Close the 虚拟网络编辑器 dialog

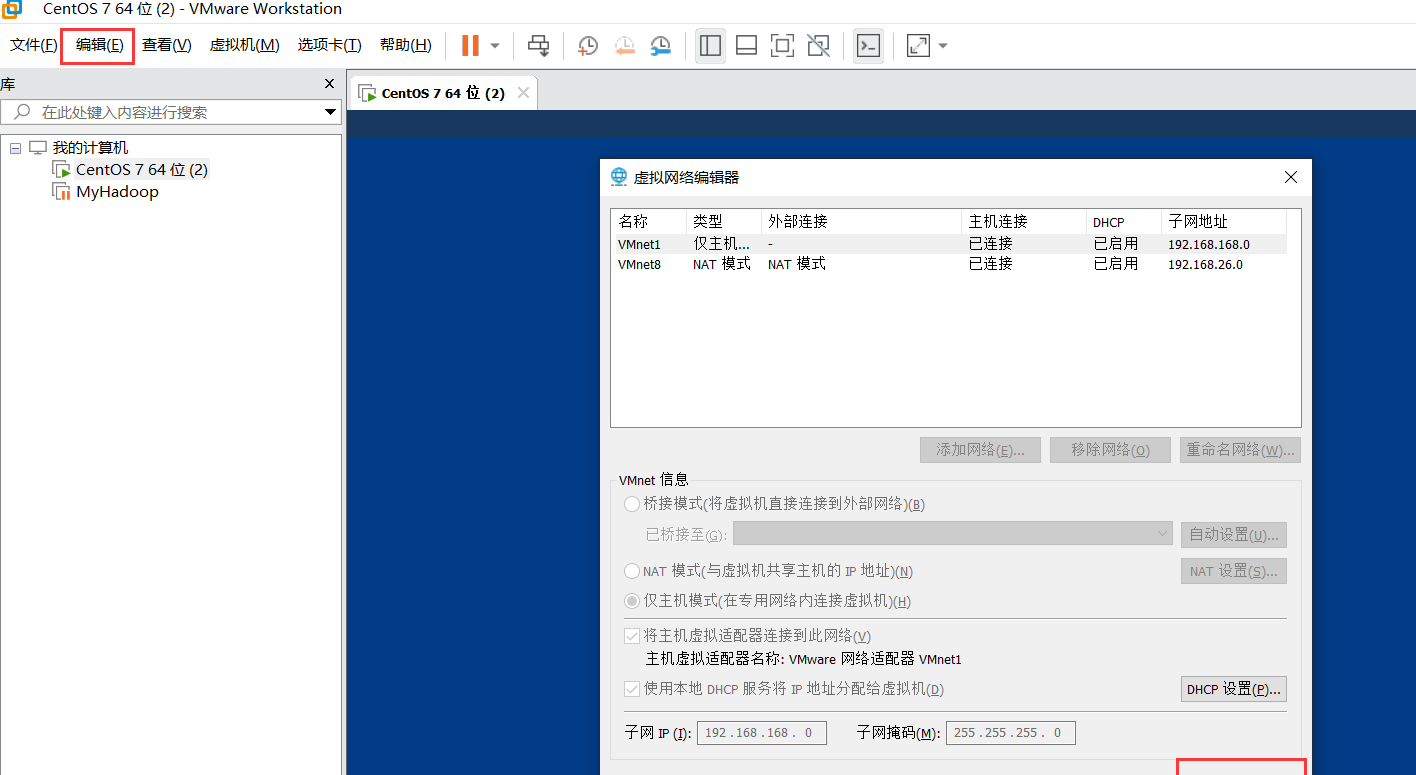pyautogui.click(x=1291, y=177)
